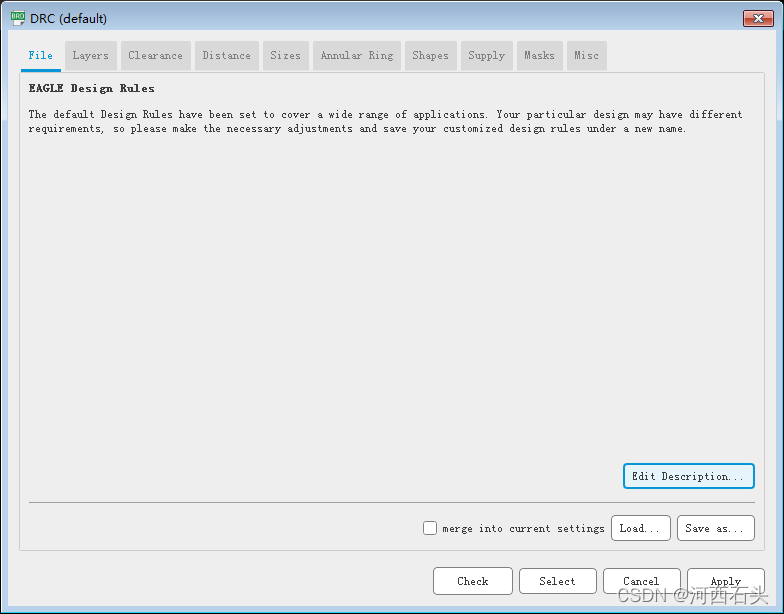View the Shapes tab
Image resolution: width=784 pixels, height=614 pixels.
click(x=431, y=56)
